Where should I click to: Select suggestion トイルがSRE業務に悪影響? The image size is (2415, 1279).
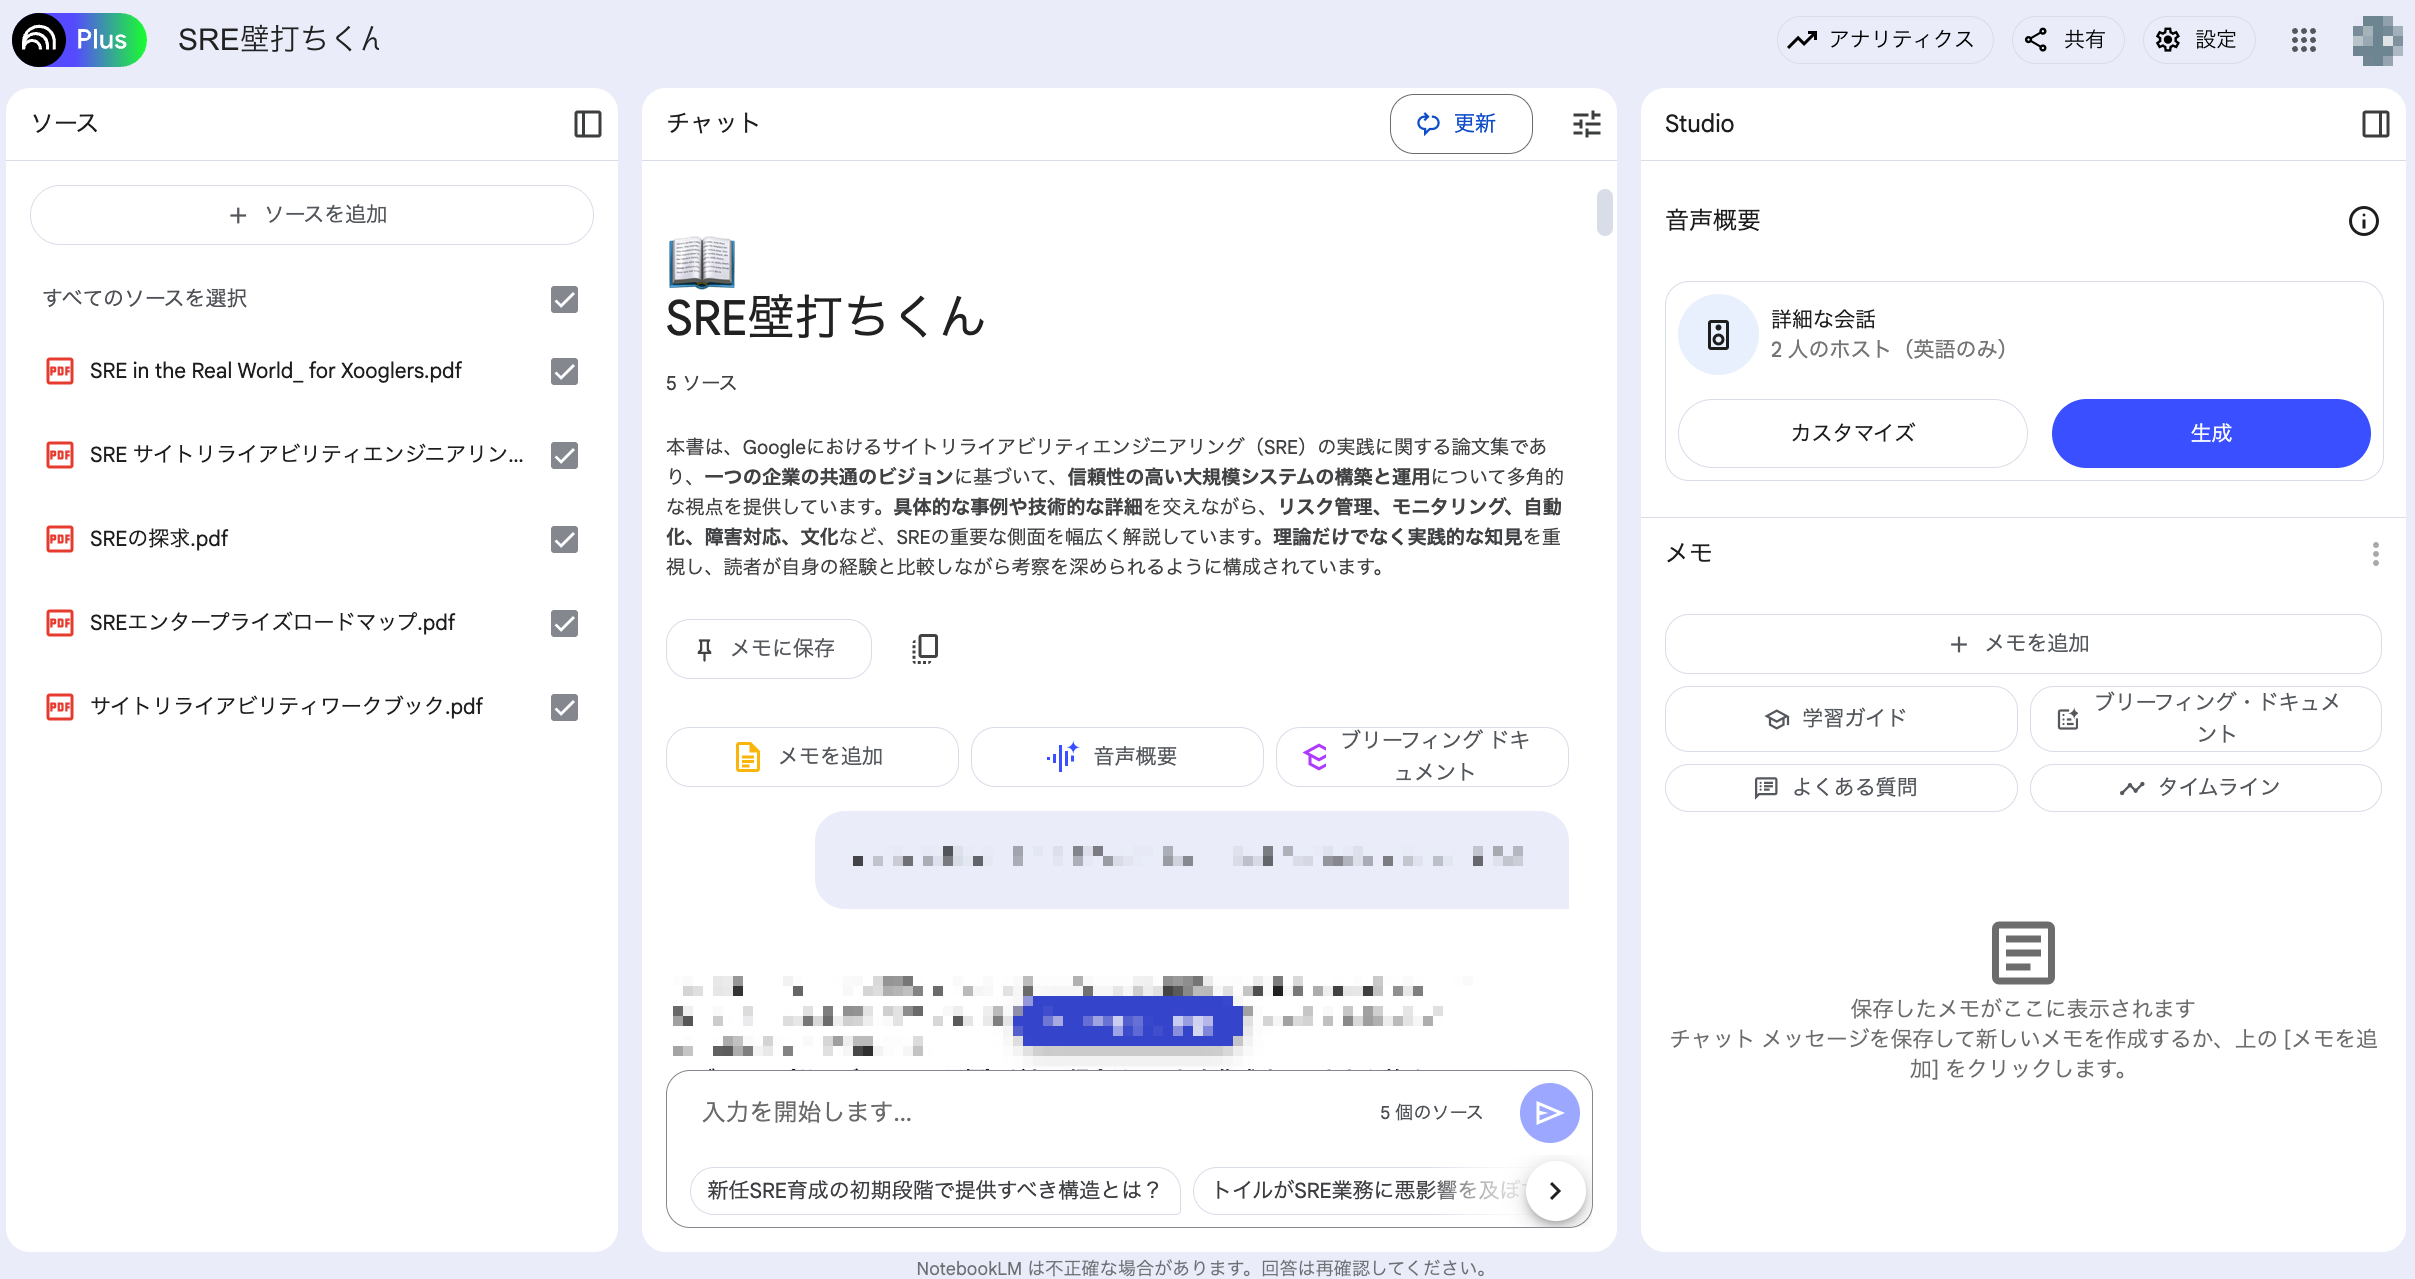coord(1360,1190)
